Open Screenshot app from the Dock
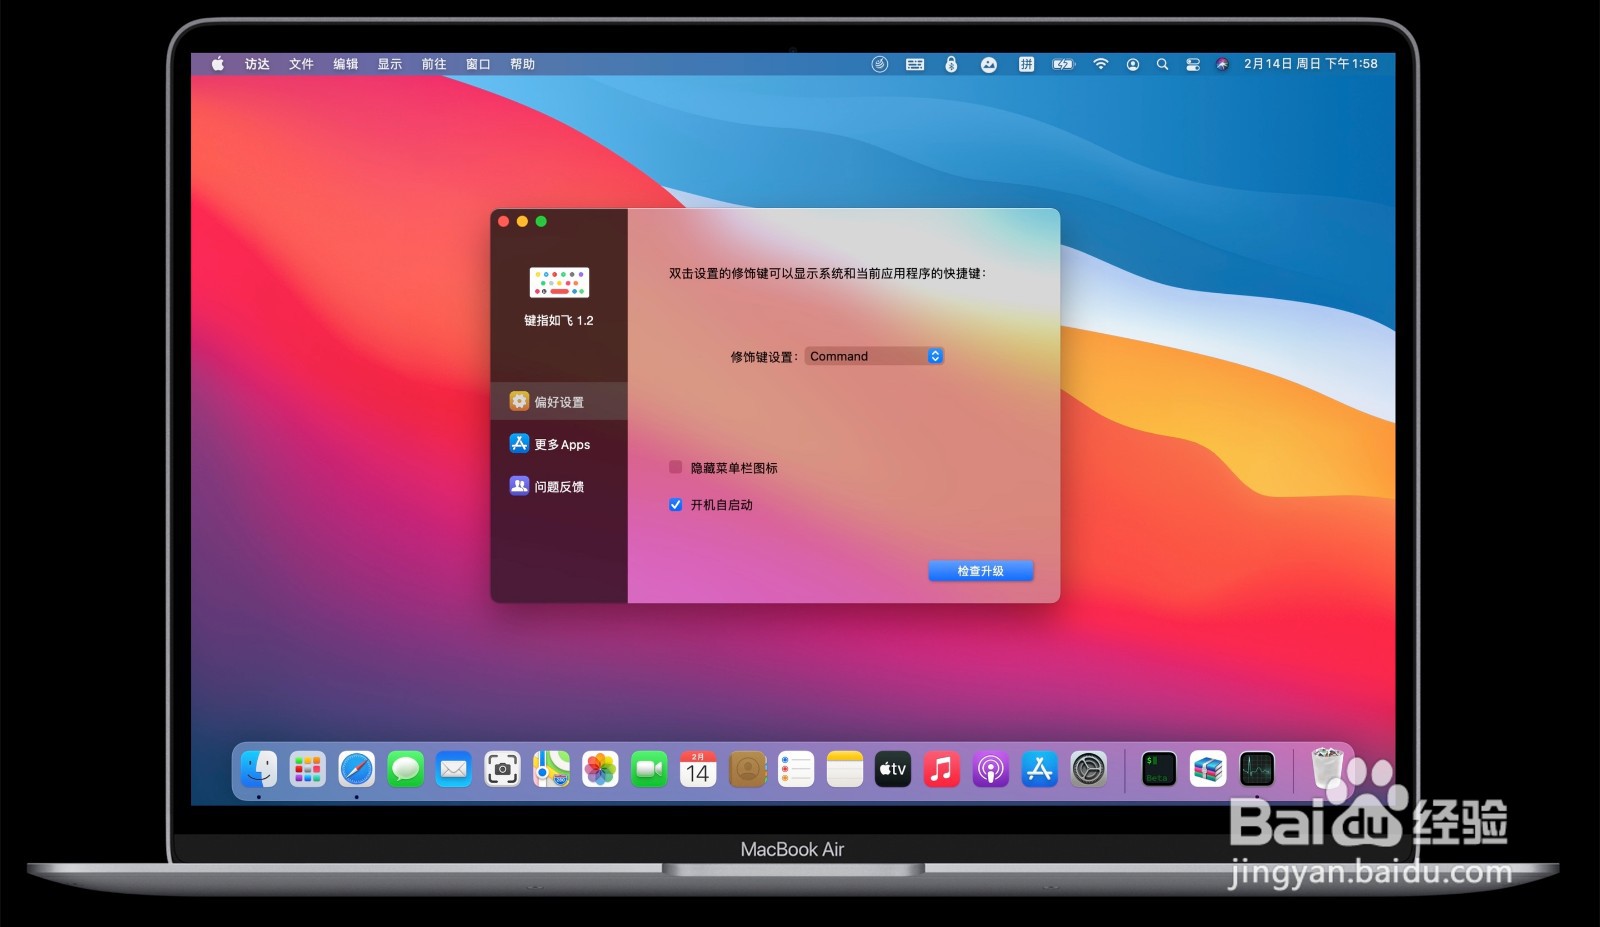Image resolution: width=1600 pixels, height=927 pixels. click(502, 769)
